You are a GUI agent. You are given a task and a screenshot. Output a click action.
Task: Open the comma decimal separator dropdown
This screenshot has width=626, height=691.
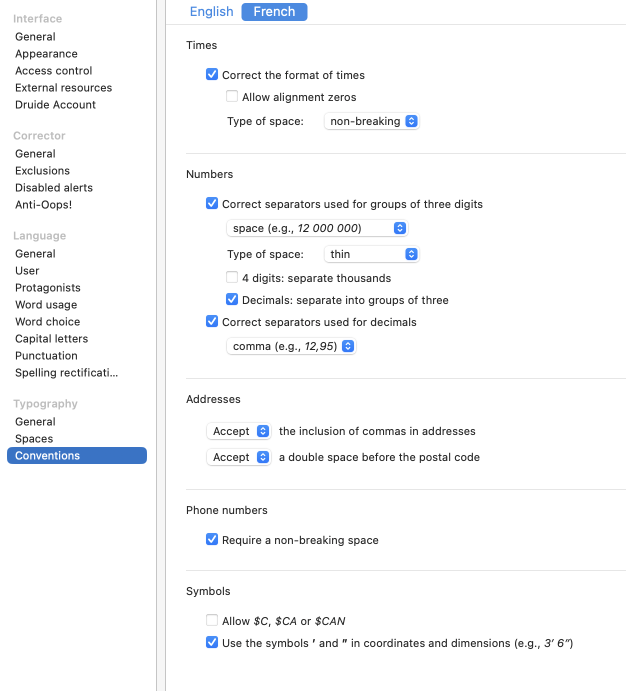[x=292, y=346]
